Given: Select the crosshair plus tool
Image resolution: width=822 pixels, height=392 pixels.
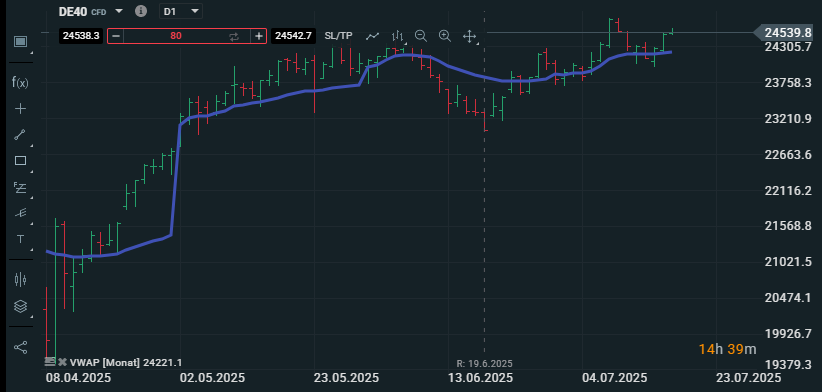Looking at the screenshot, I should pyautogui.click(x=20, y=108).
